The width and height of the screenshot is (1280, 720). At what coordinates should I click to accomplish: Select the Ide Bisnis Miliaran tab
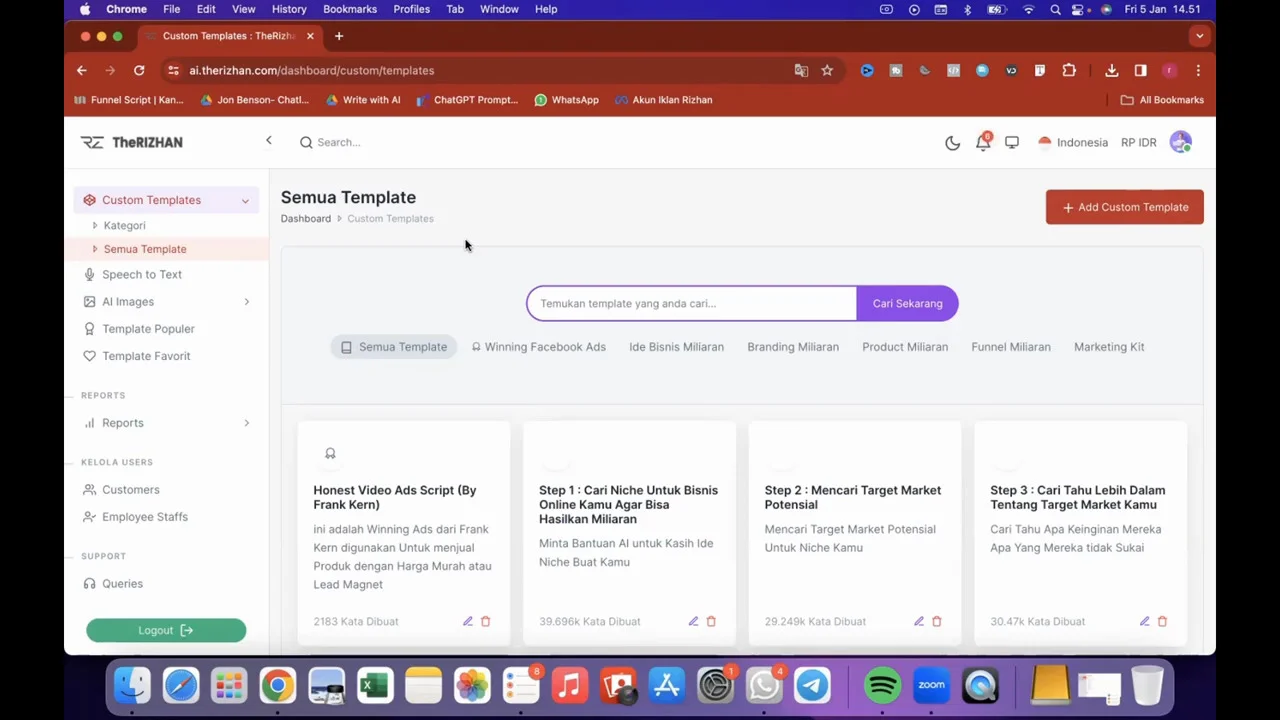pos(676,347)
